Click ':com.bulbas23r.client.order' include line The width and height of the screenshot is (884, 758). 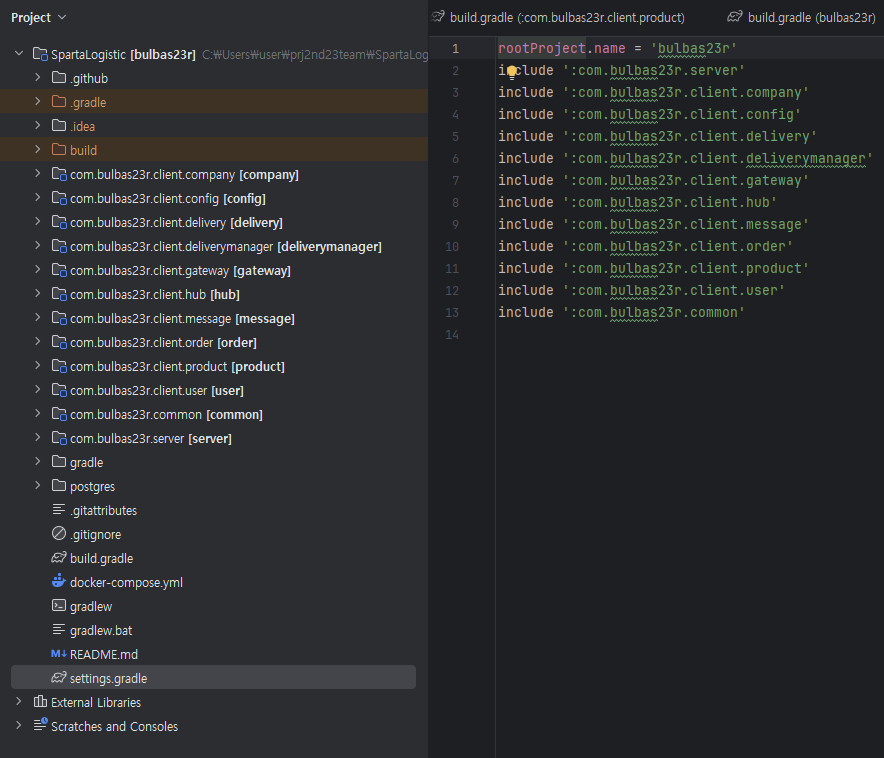[x=646, y=246]
